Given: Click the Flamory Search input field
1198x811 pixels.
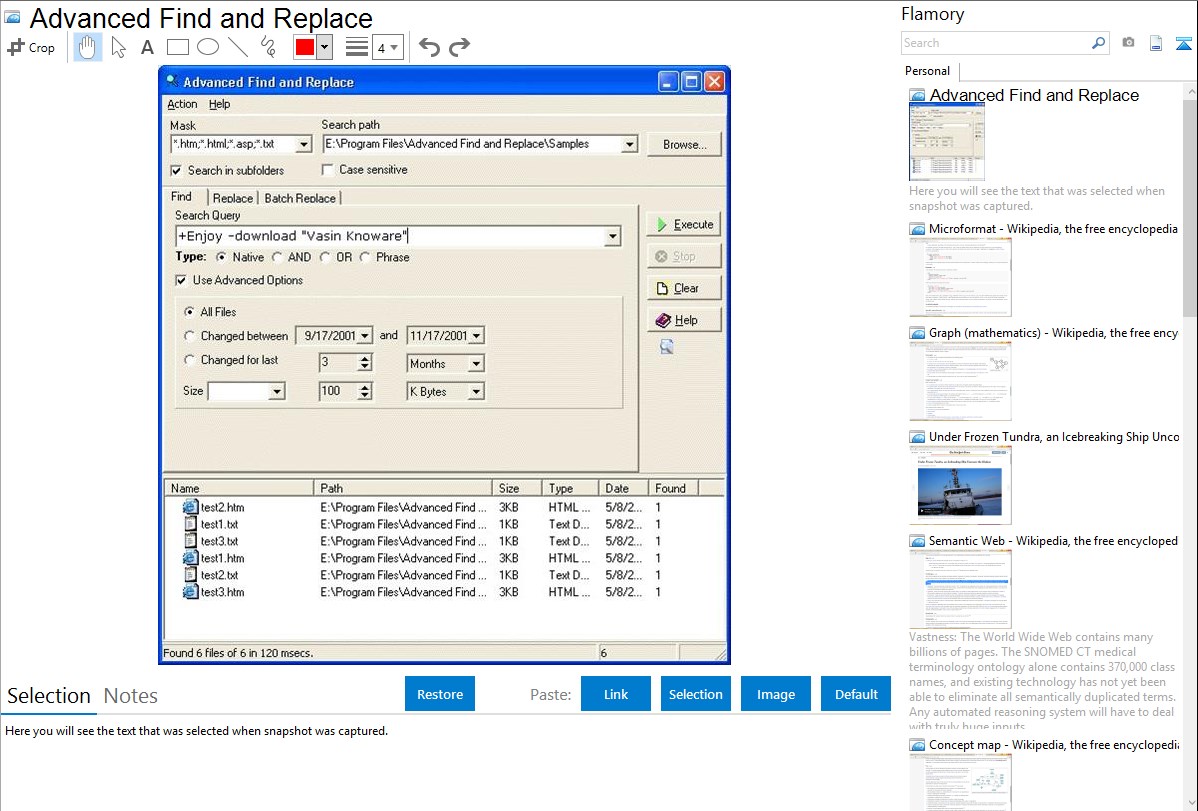Looking at the screenshot, I should click(x=996, y=43).
